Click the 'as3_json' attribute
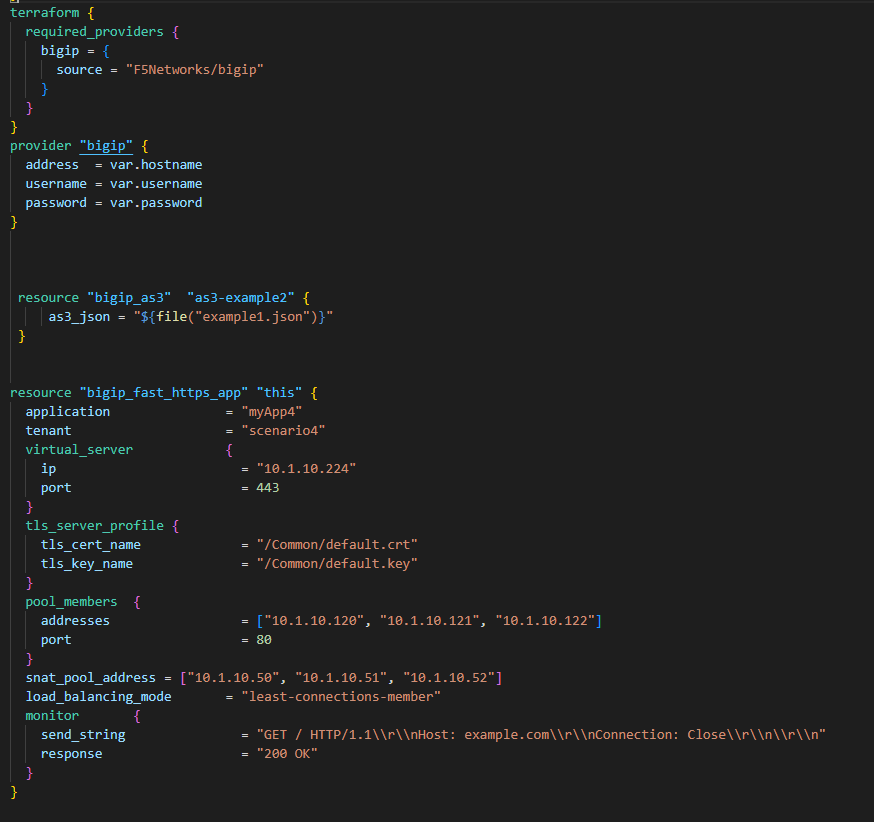Screen dimensions: 874x822 click(79, 317)
